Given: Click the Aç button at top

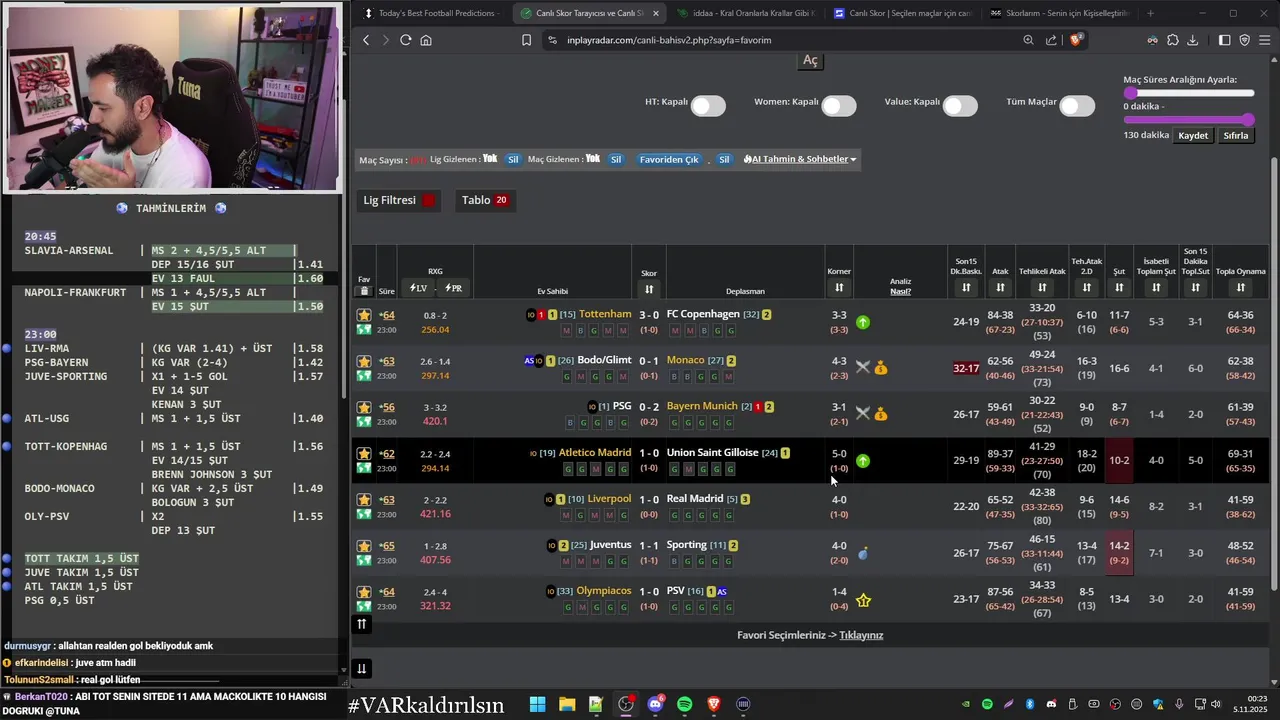Looking at the screenshot, I should tap(810, 60).
